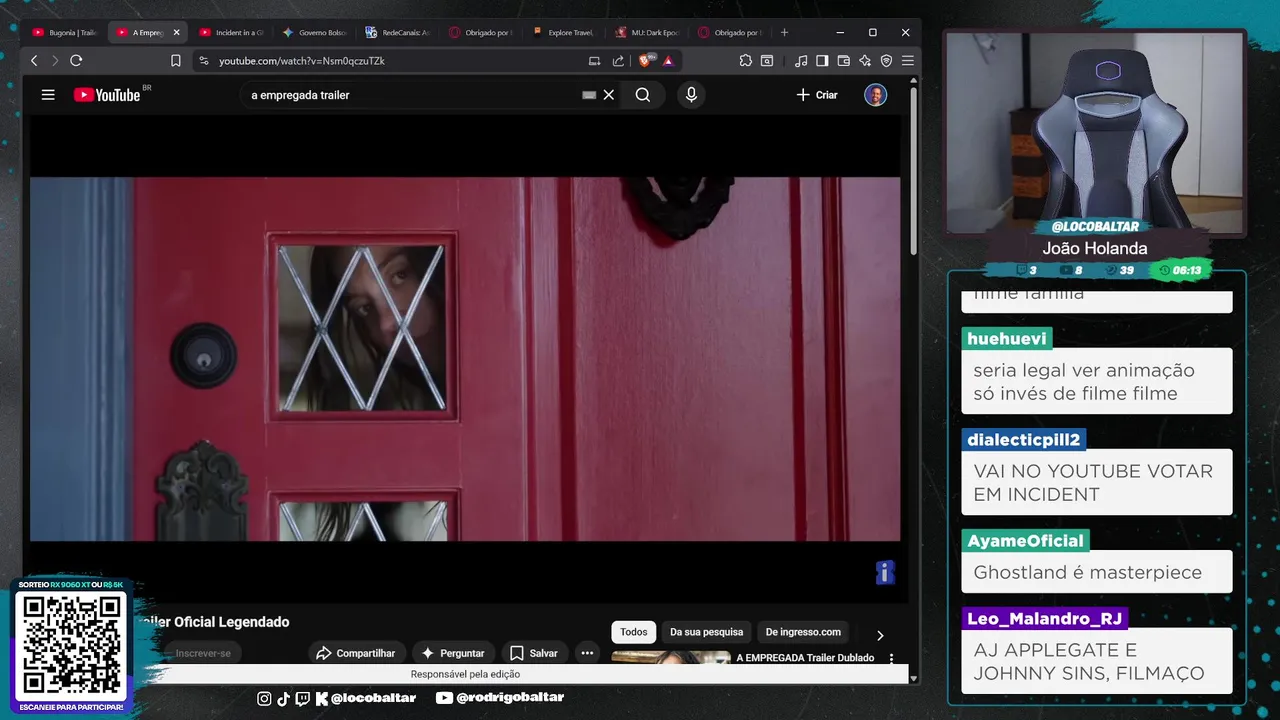
Task: Open the media control music note icon
Action: click(801, 61)
